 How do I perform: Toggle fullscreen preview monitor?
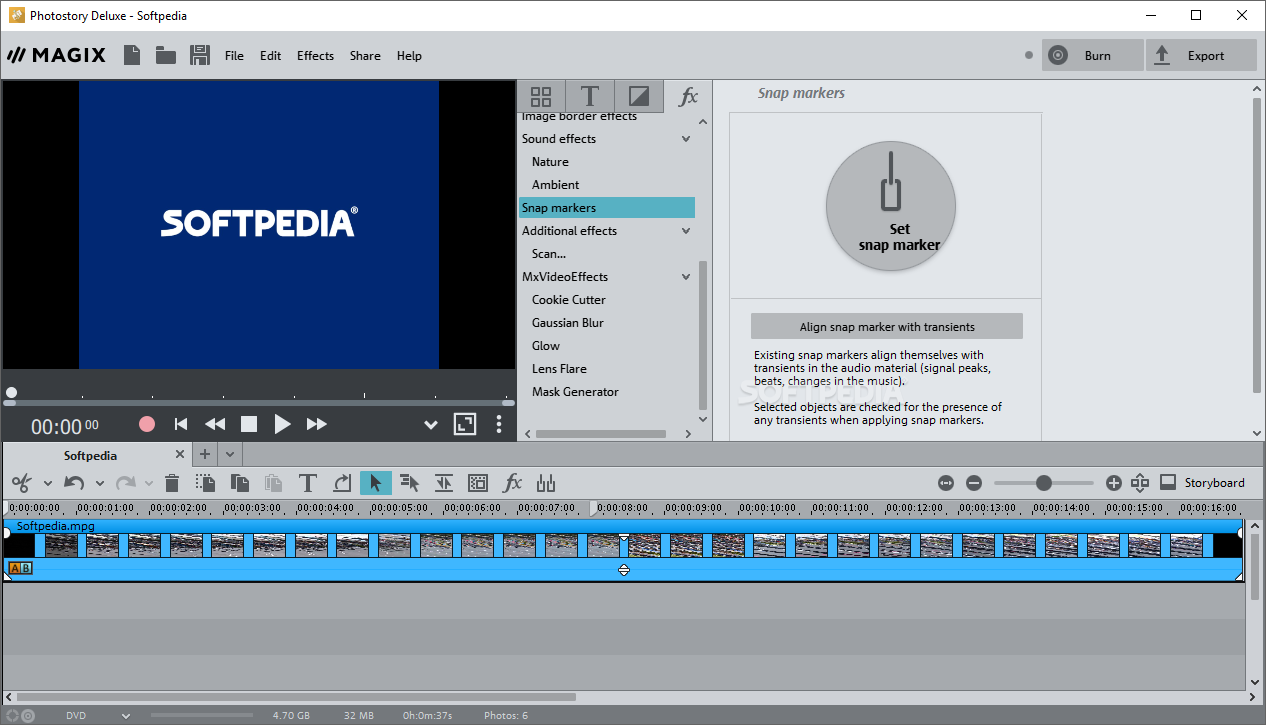pos(465,424)
